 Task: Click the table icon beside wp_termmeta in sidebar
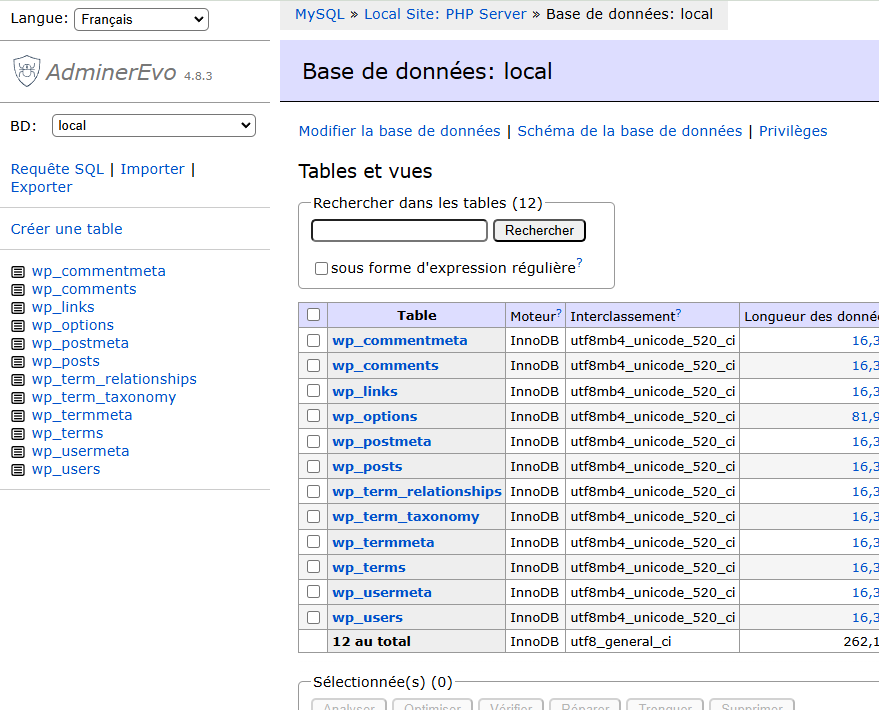pos(17,416)
